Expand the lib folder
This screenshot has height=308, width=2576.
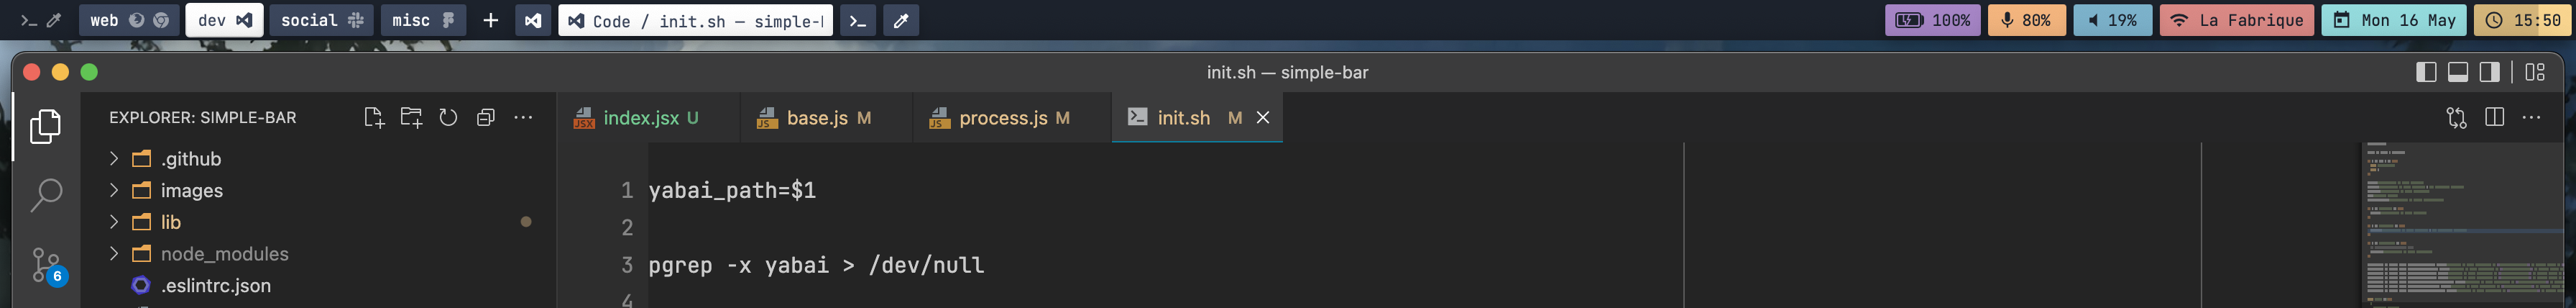click(x=318, y=222)
